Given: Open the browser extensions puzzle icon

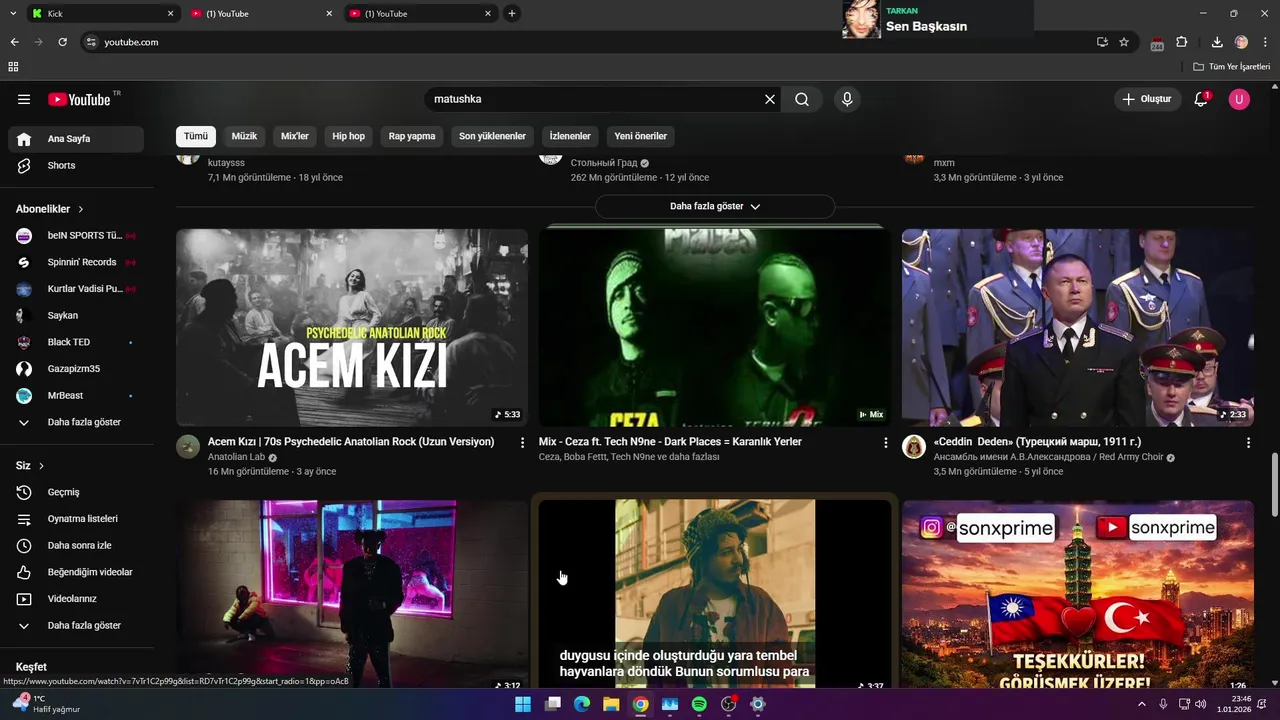Looking at the screenshot, I should (x=1182, y=42).
